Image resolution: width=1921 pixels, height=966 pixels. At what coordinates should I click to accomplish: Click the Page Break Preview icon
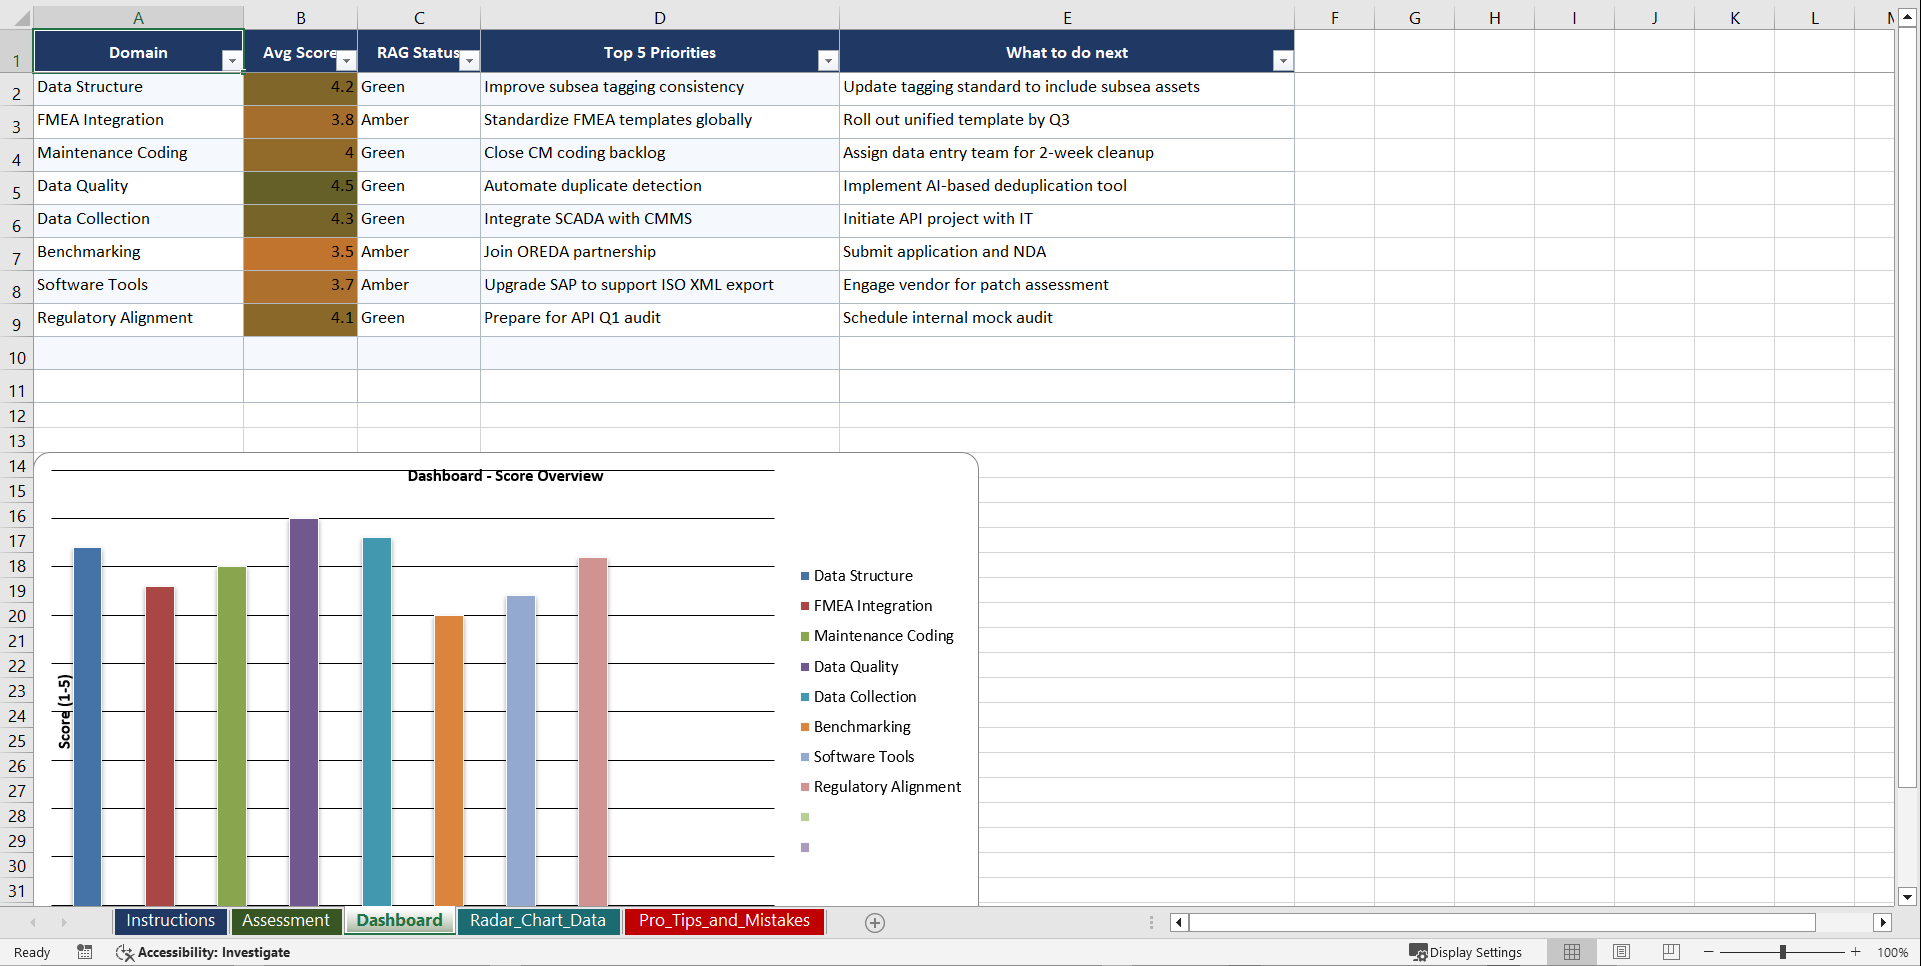[1671, 952]
